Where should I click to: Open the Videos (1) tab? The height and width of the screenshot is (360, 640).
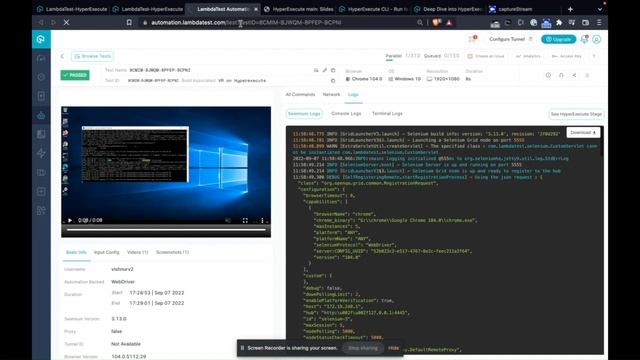(x=138, y=252)
